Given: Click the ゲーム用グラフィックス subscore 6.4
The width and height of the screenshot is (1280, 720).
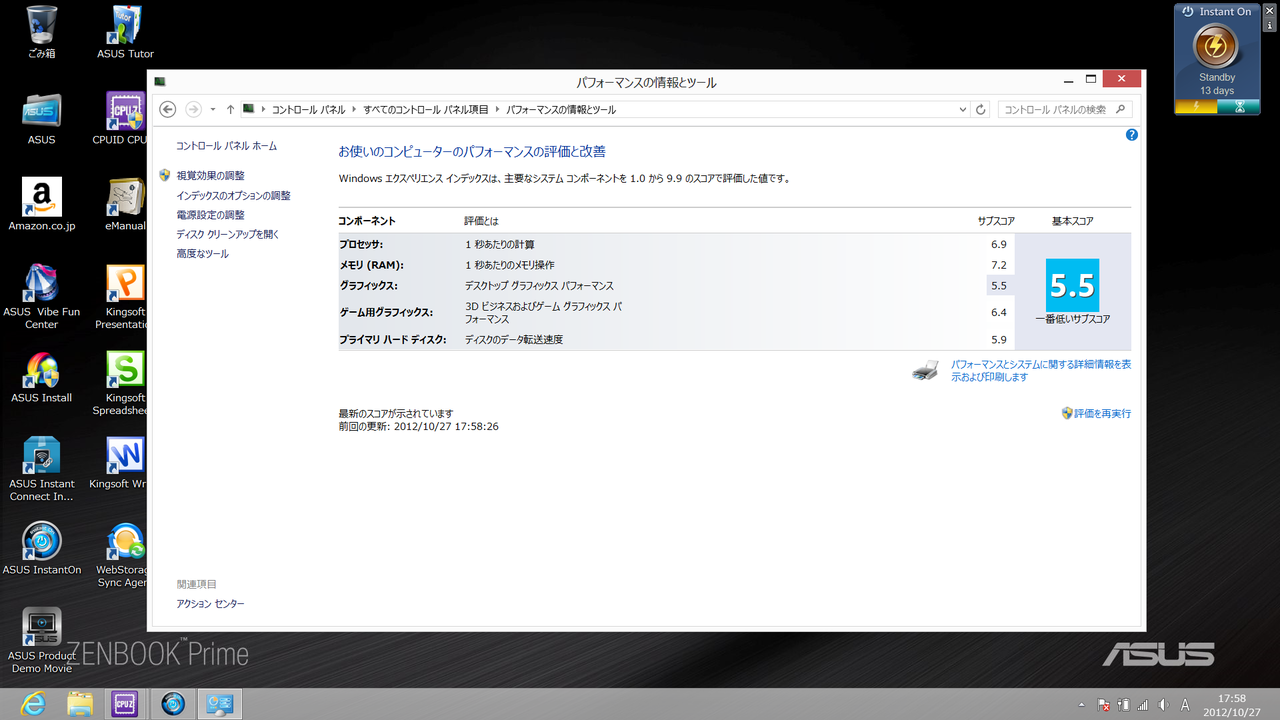Looking at the screenshot, I should 998,313.
